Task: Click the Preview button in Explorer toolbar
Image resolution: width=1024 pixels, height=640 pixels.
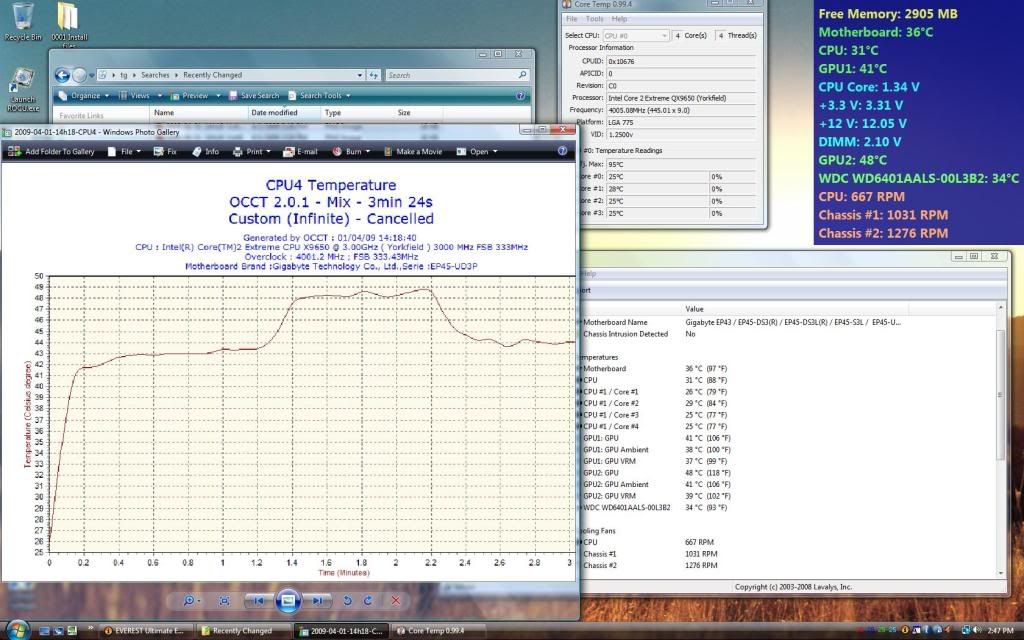Action: point(193,95)
